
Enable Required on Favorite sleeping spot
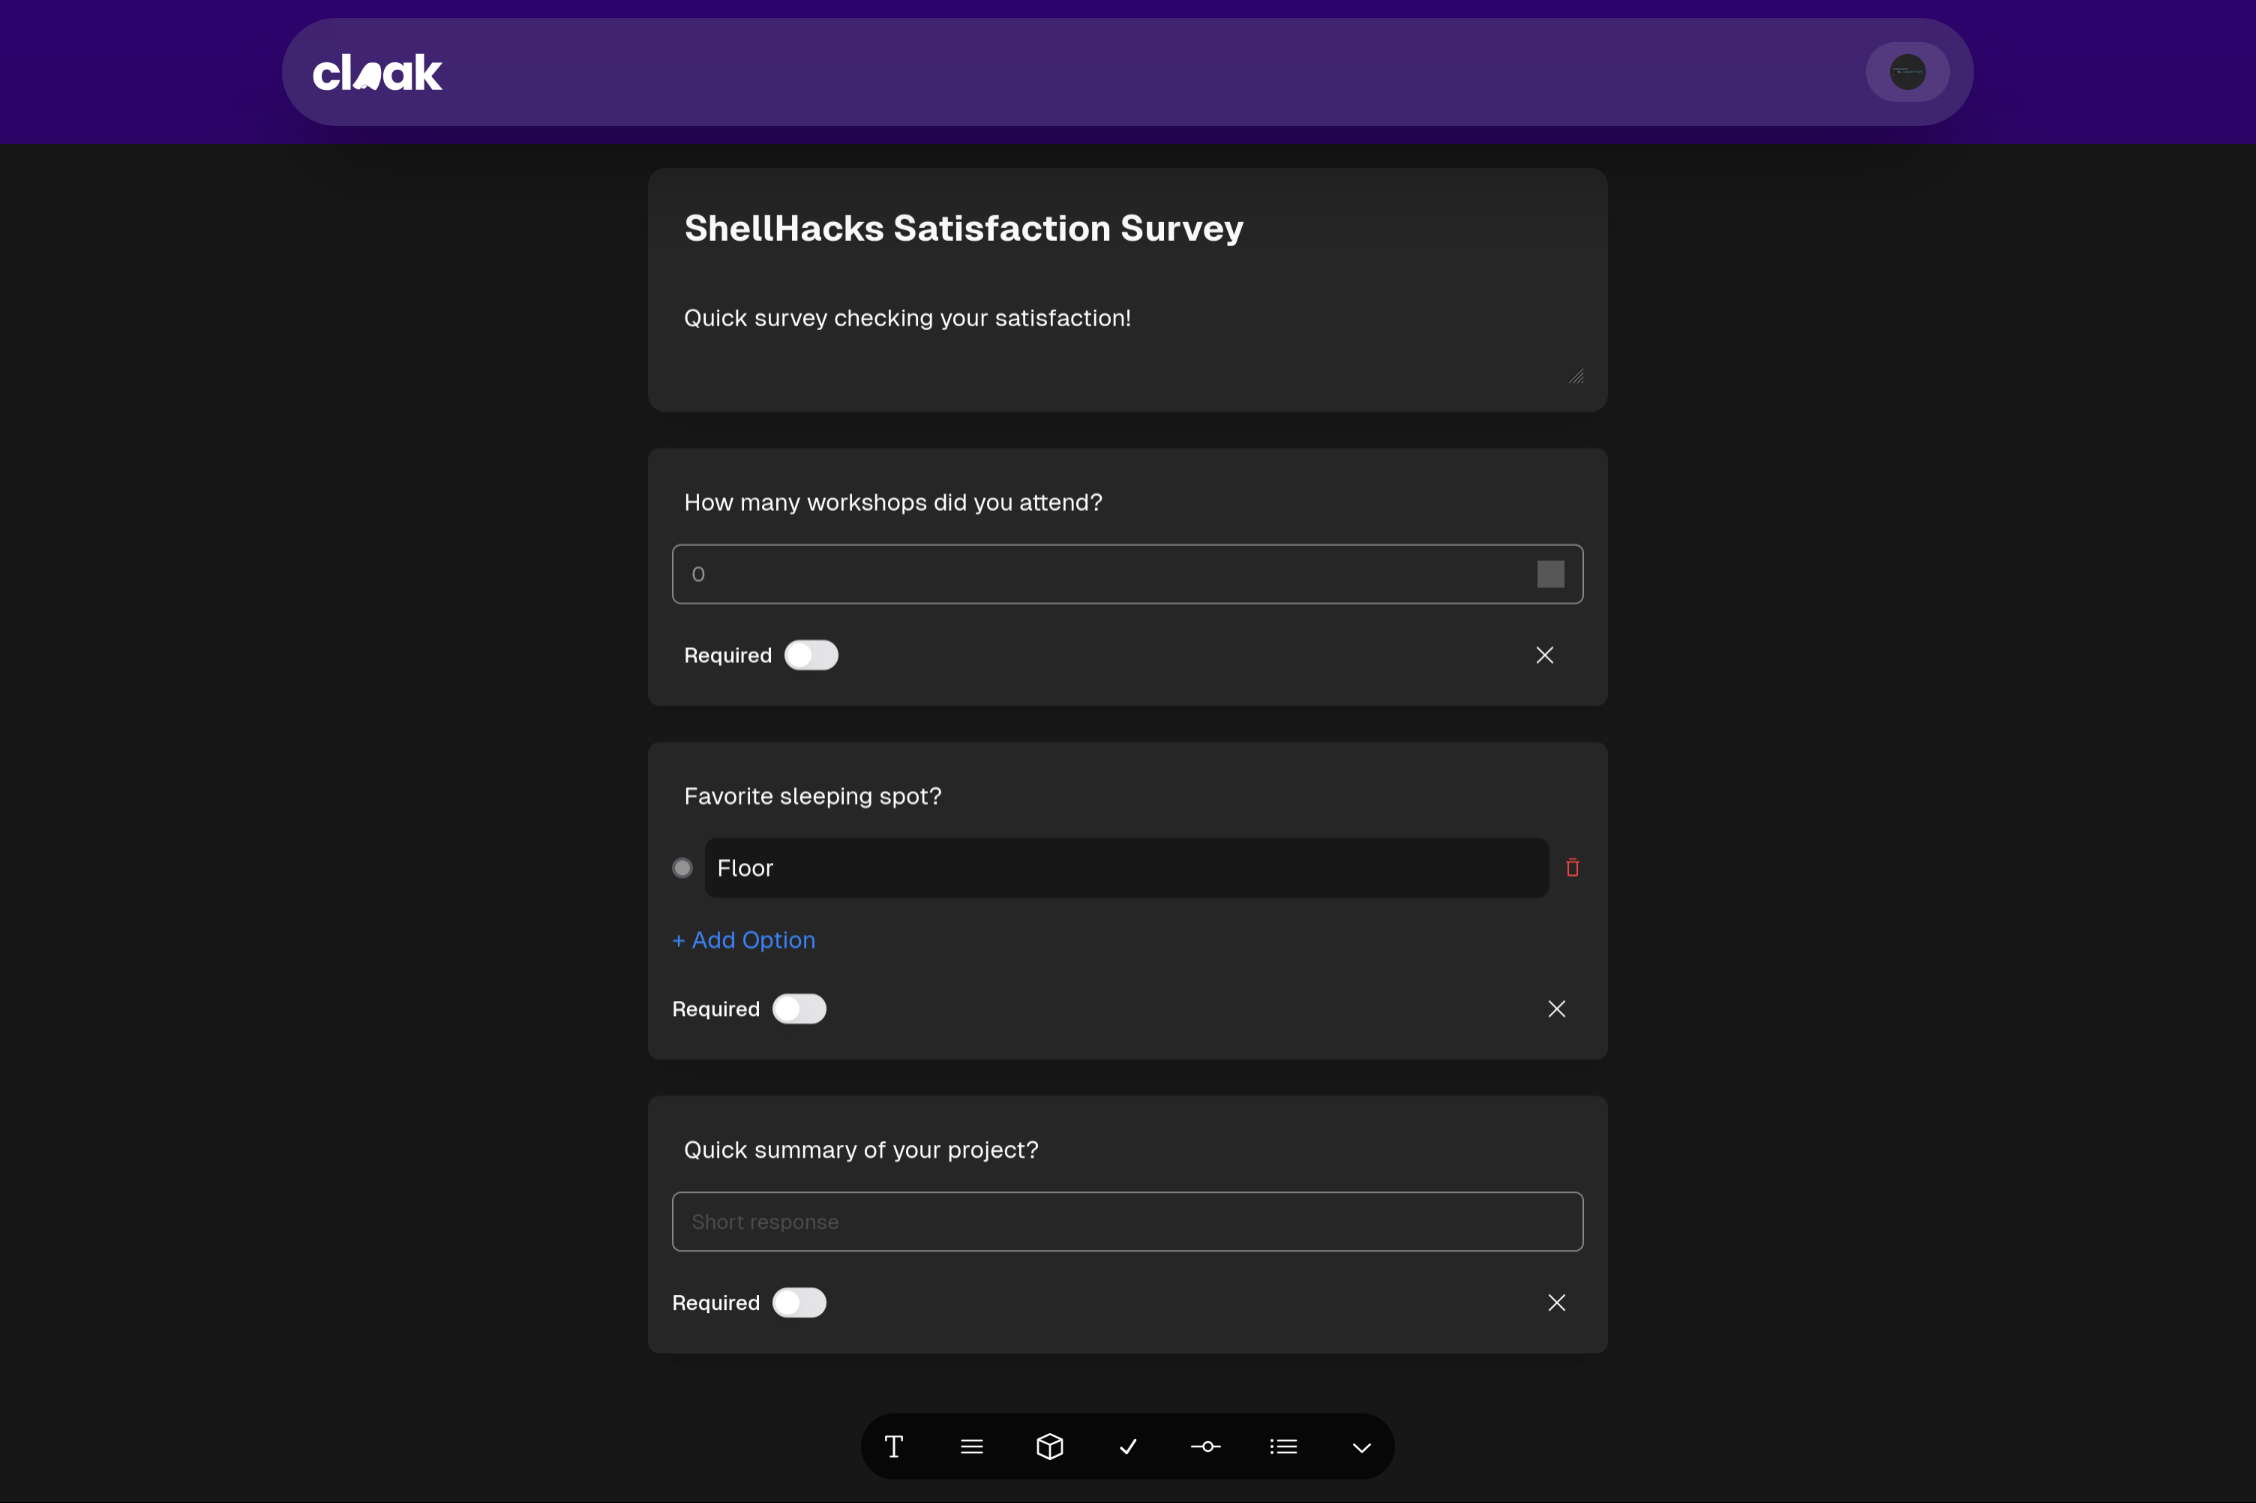798,1009
